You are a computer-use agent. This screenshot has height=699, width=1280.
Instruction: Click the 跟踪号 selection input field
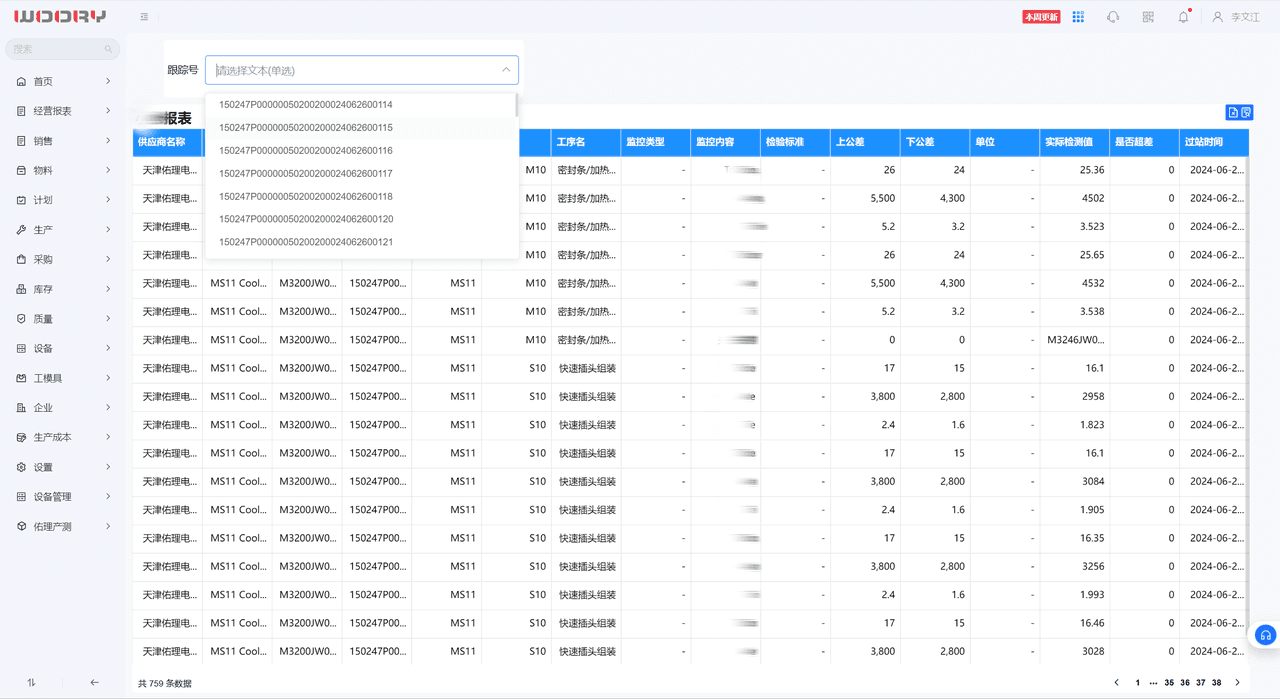coord(362,70)
